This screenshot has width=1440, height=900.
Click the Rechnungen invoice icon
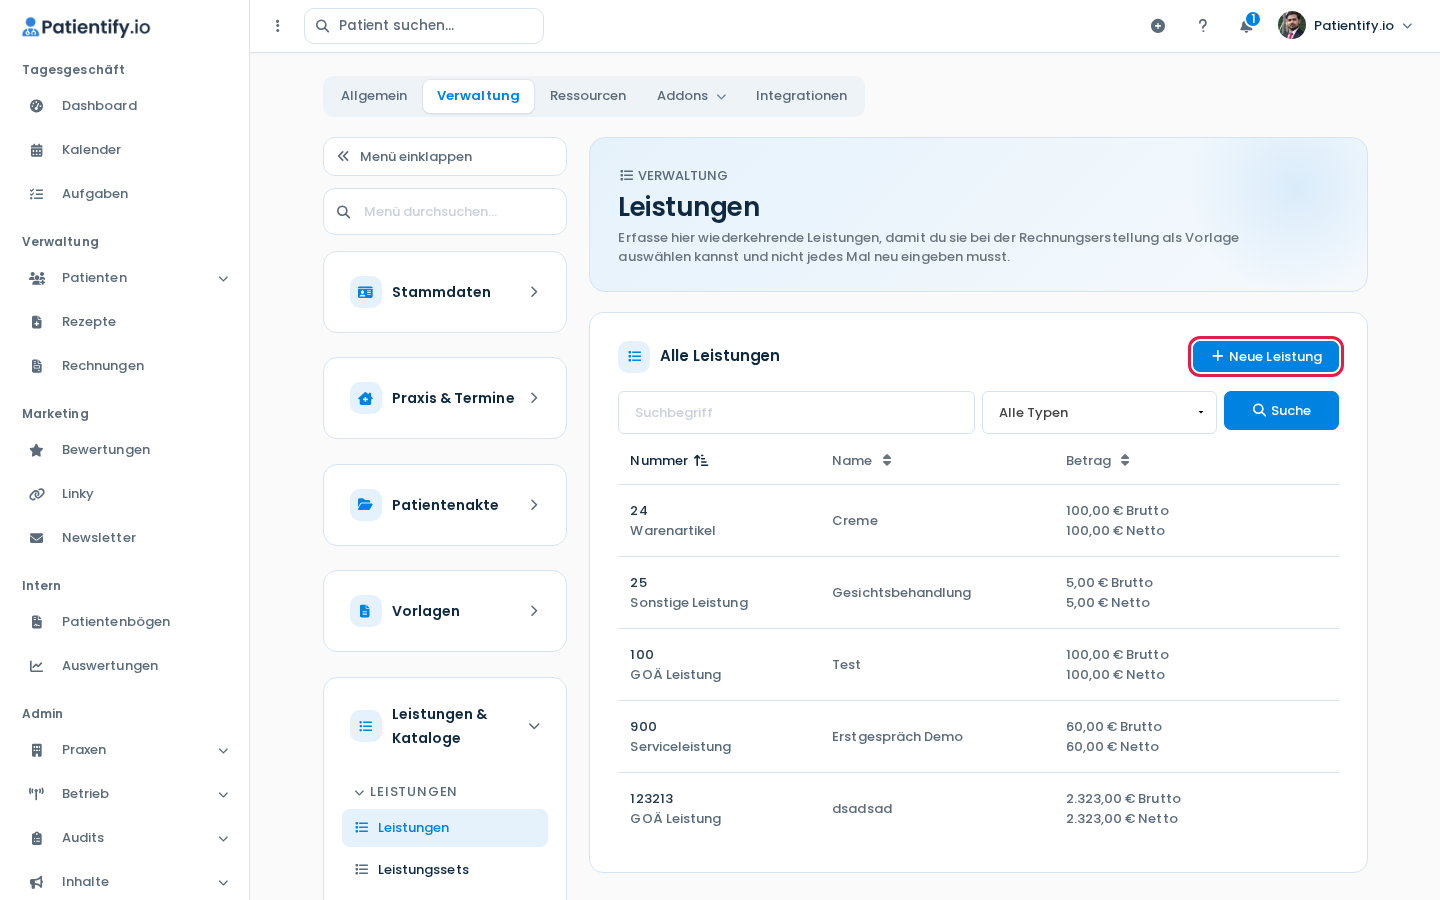pyautogui.click(x=37, y=366)
